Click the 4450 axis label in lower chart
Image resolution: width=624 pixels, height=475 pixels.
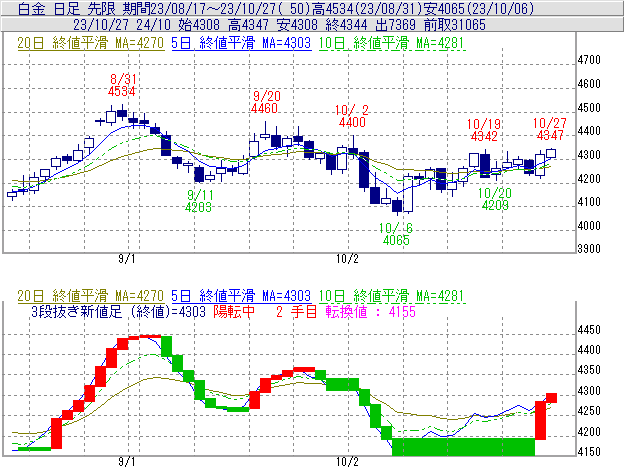click(x=589, y=330)
